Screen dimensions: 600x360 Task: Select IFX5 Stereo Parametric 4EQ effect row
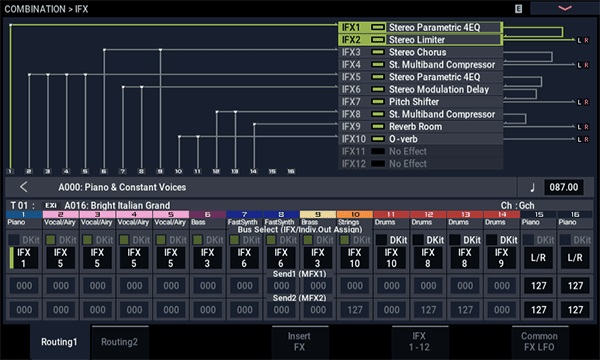pyautogui.click(x=420, y=77)
